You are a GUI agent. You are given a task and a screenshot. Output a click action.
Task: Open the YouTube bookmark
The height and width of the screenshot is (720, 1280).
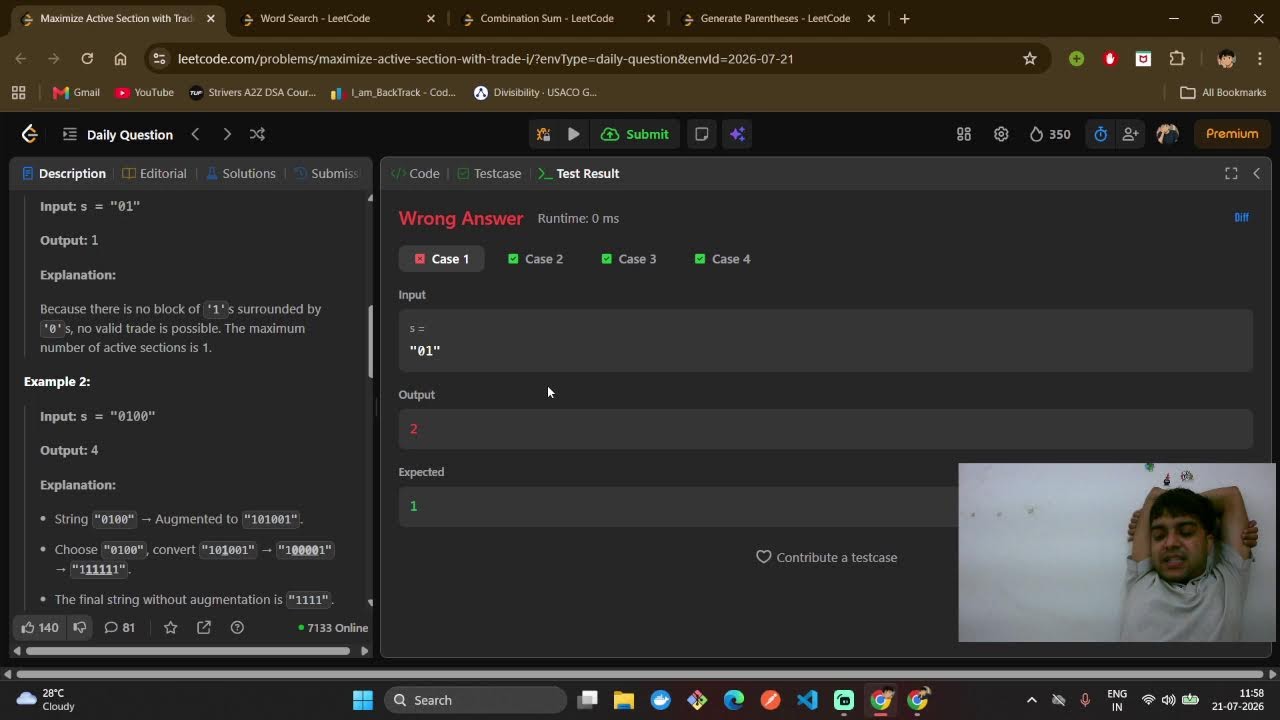coord(144,92)
